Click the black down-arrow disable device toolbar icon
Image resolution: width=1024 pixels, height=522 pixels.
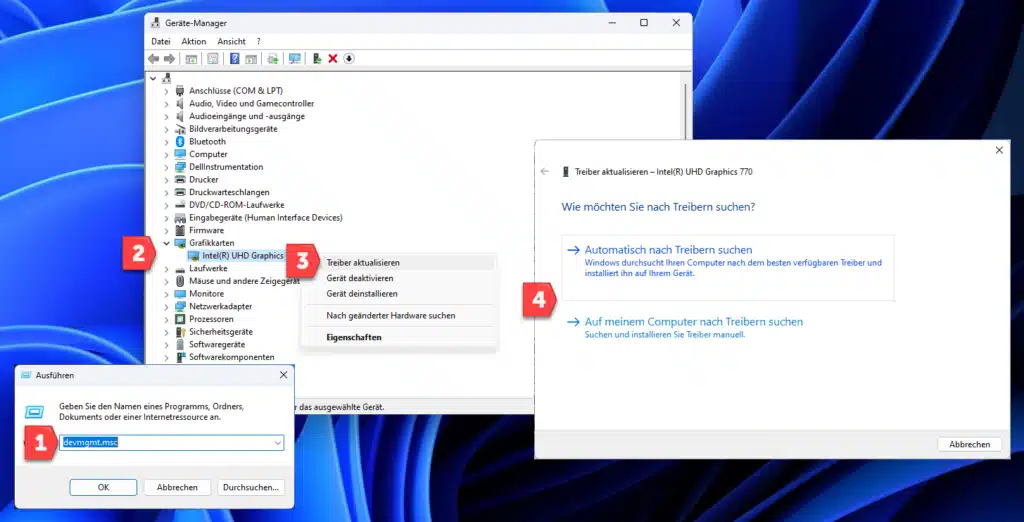[x=349, y=59]
